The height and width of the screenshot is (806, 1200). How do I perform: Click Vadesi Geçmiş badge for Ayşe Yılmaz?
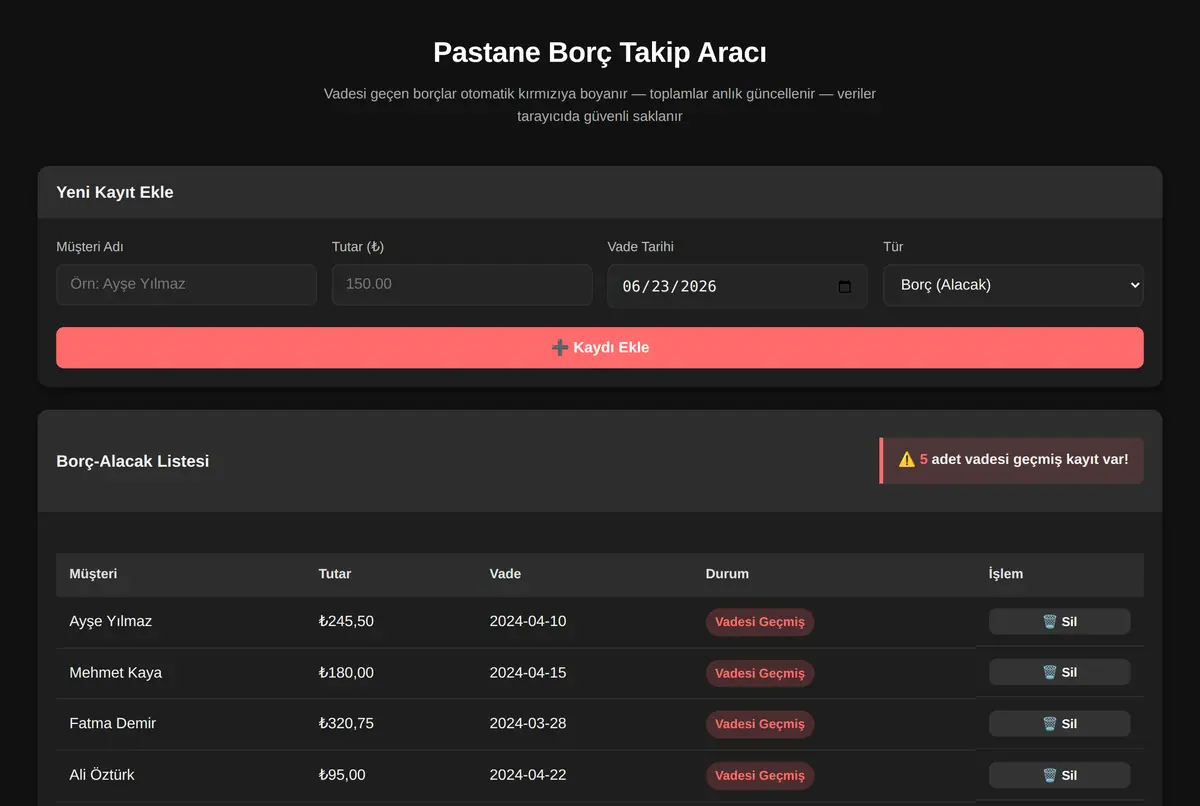(x=760, y=622)
